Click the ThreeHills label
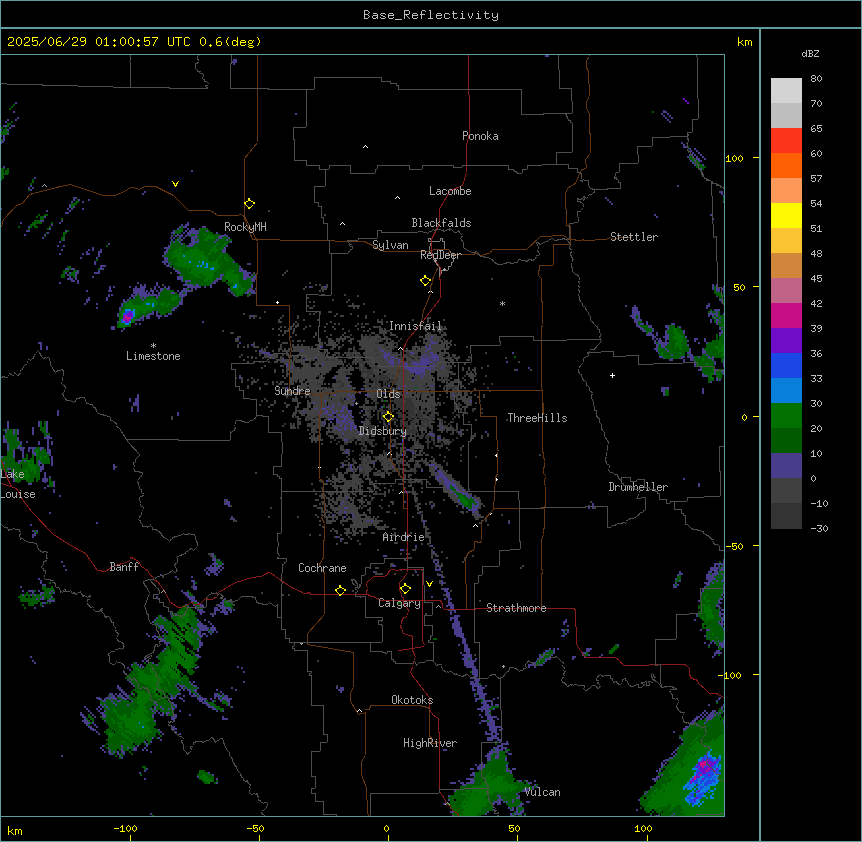Screen dimensions: 862x842 [x=537, y=418]
